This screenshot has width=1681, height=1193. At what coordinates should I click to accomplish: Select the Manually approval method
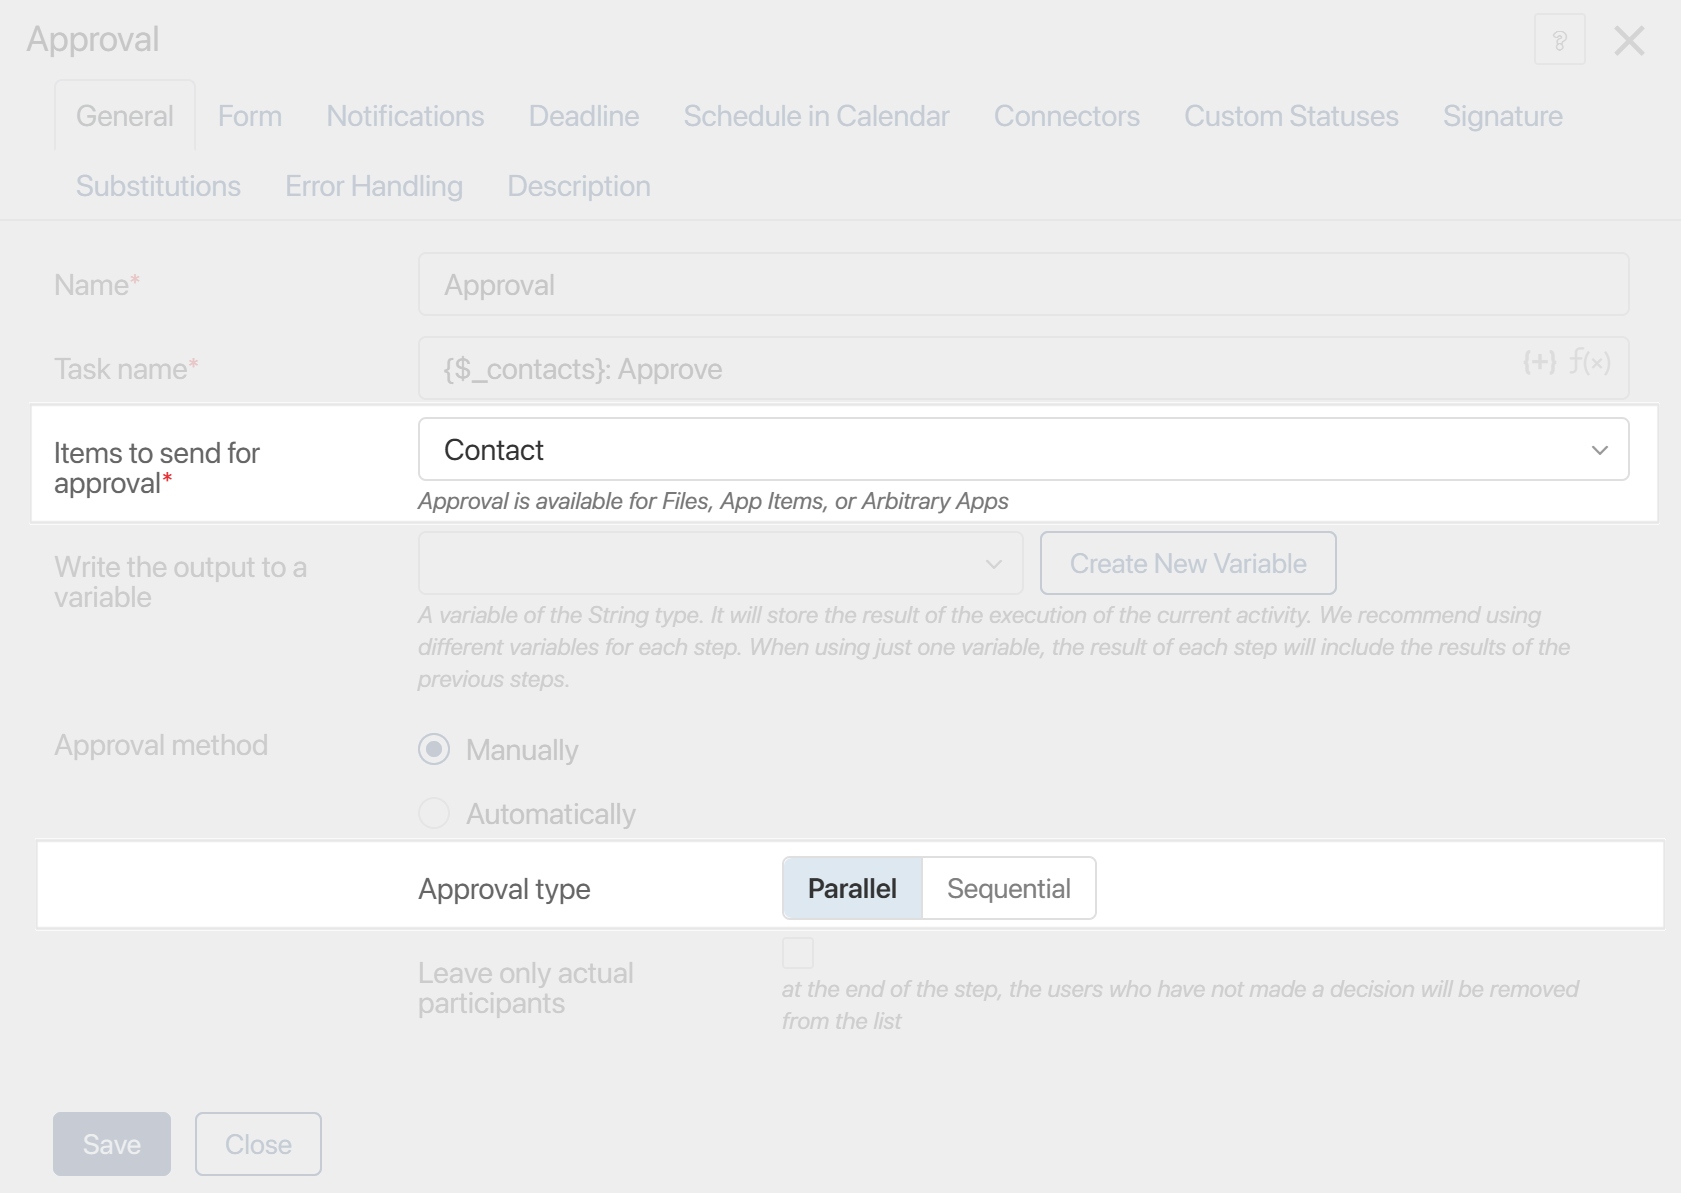click(x=434, y=750)
